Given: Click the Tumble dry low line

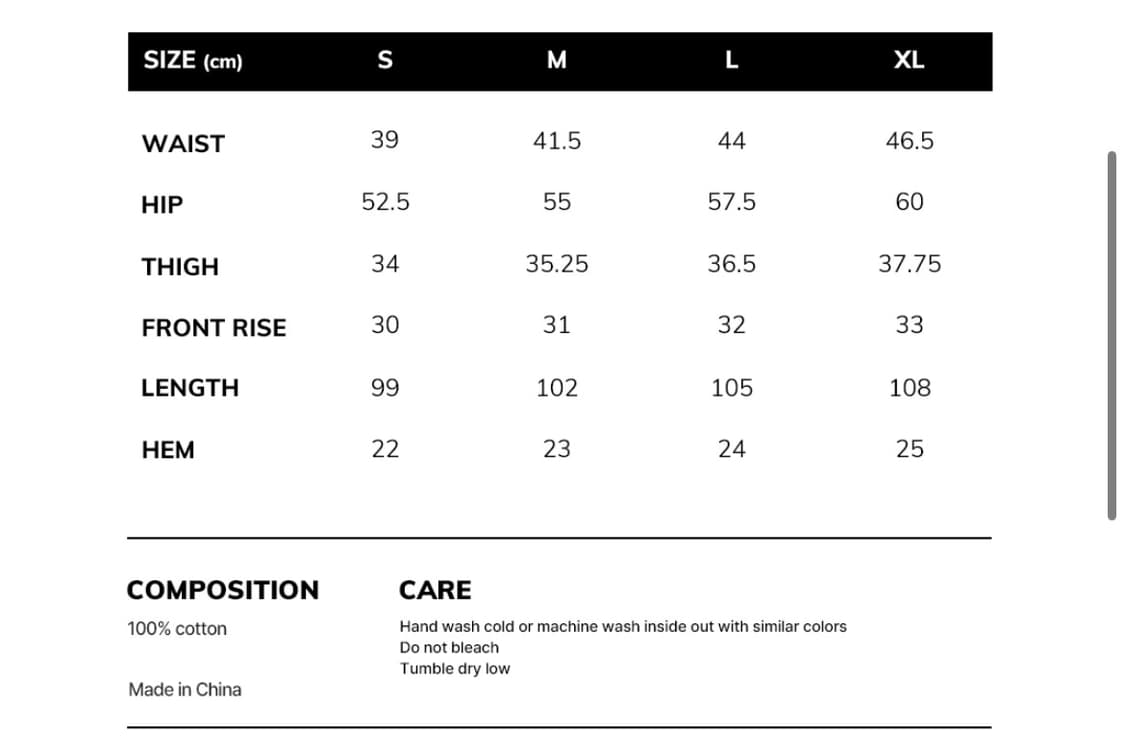Looking at the screenshot, I should click(x=455, y=669).
